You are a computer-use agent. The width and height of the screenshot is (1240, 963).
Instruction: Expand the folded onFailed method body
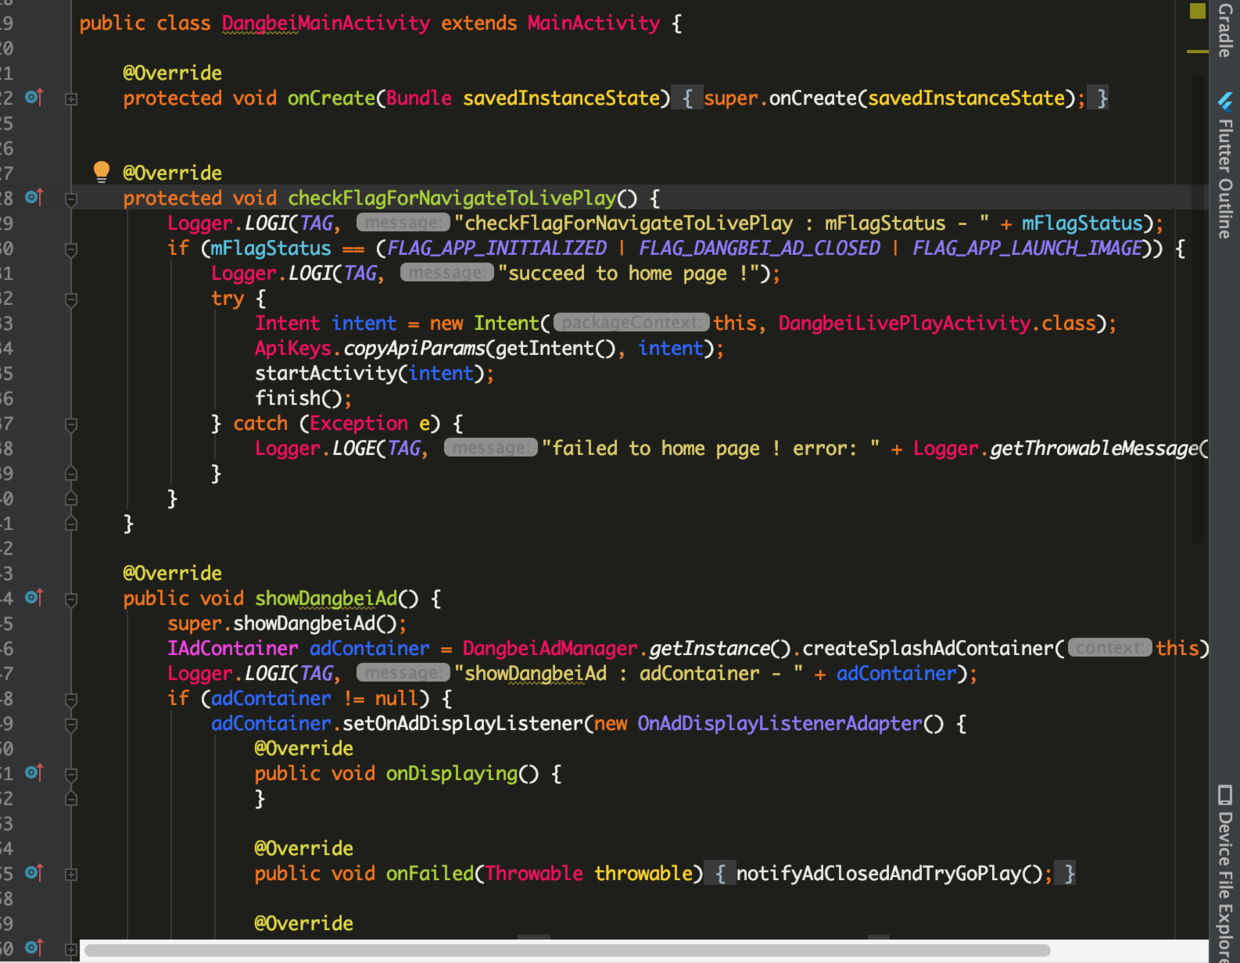(71, 874)
